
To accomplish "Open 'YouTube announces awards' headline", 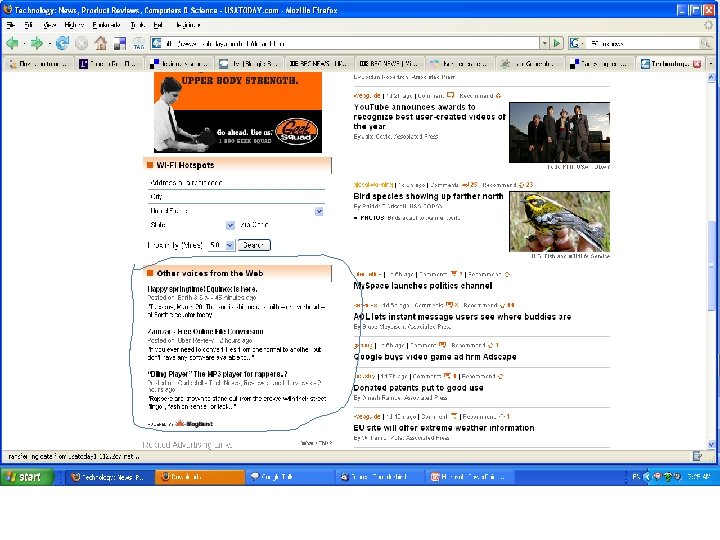I will point(429,117).
